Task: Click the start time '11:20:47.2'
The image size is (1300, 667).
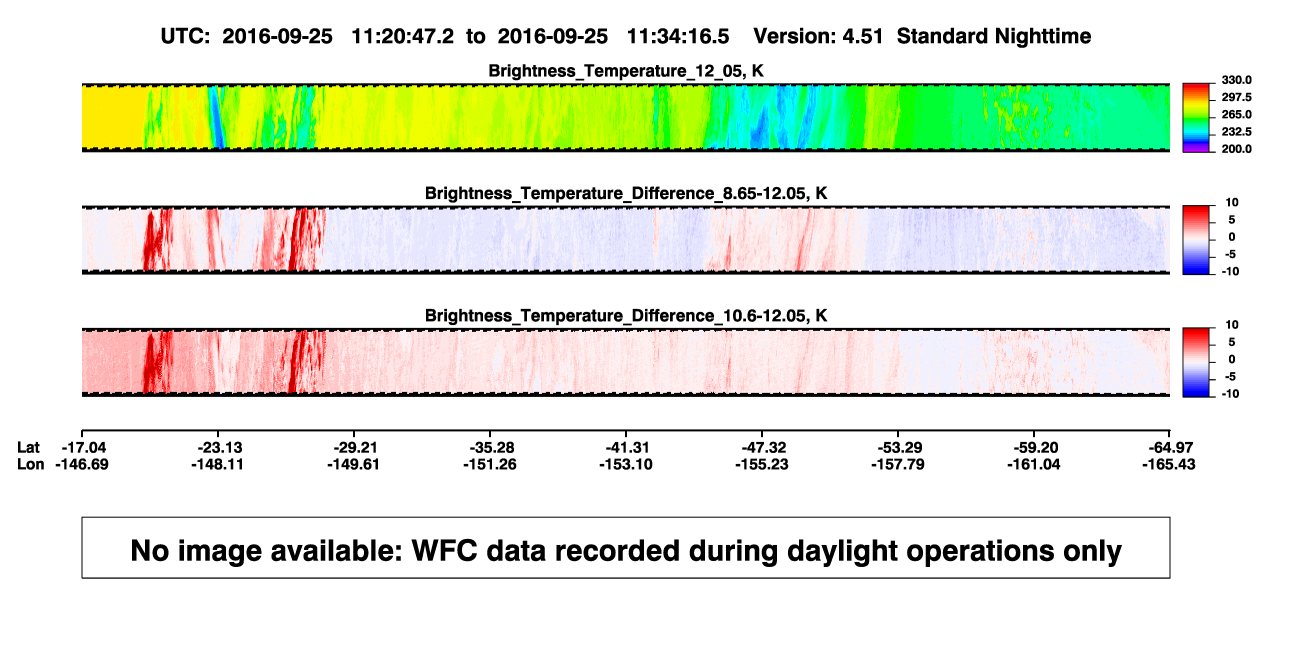Action: (x=402, y=36)
